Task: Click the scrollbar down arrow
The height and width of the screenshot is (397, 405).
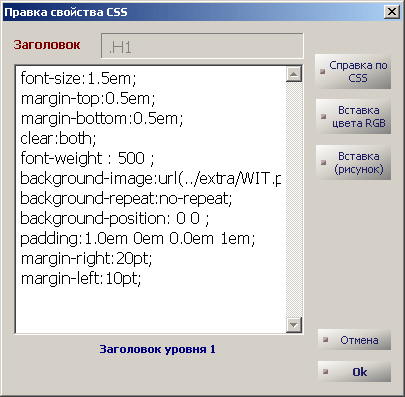Action: point(294,325)
